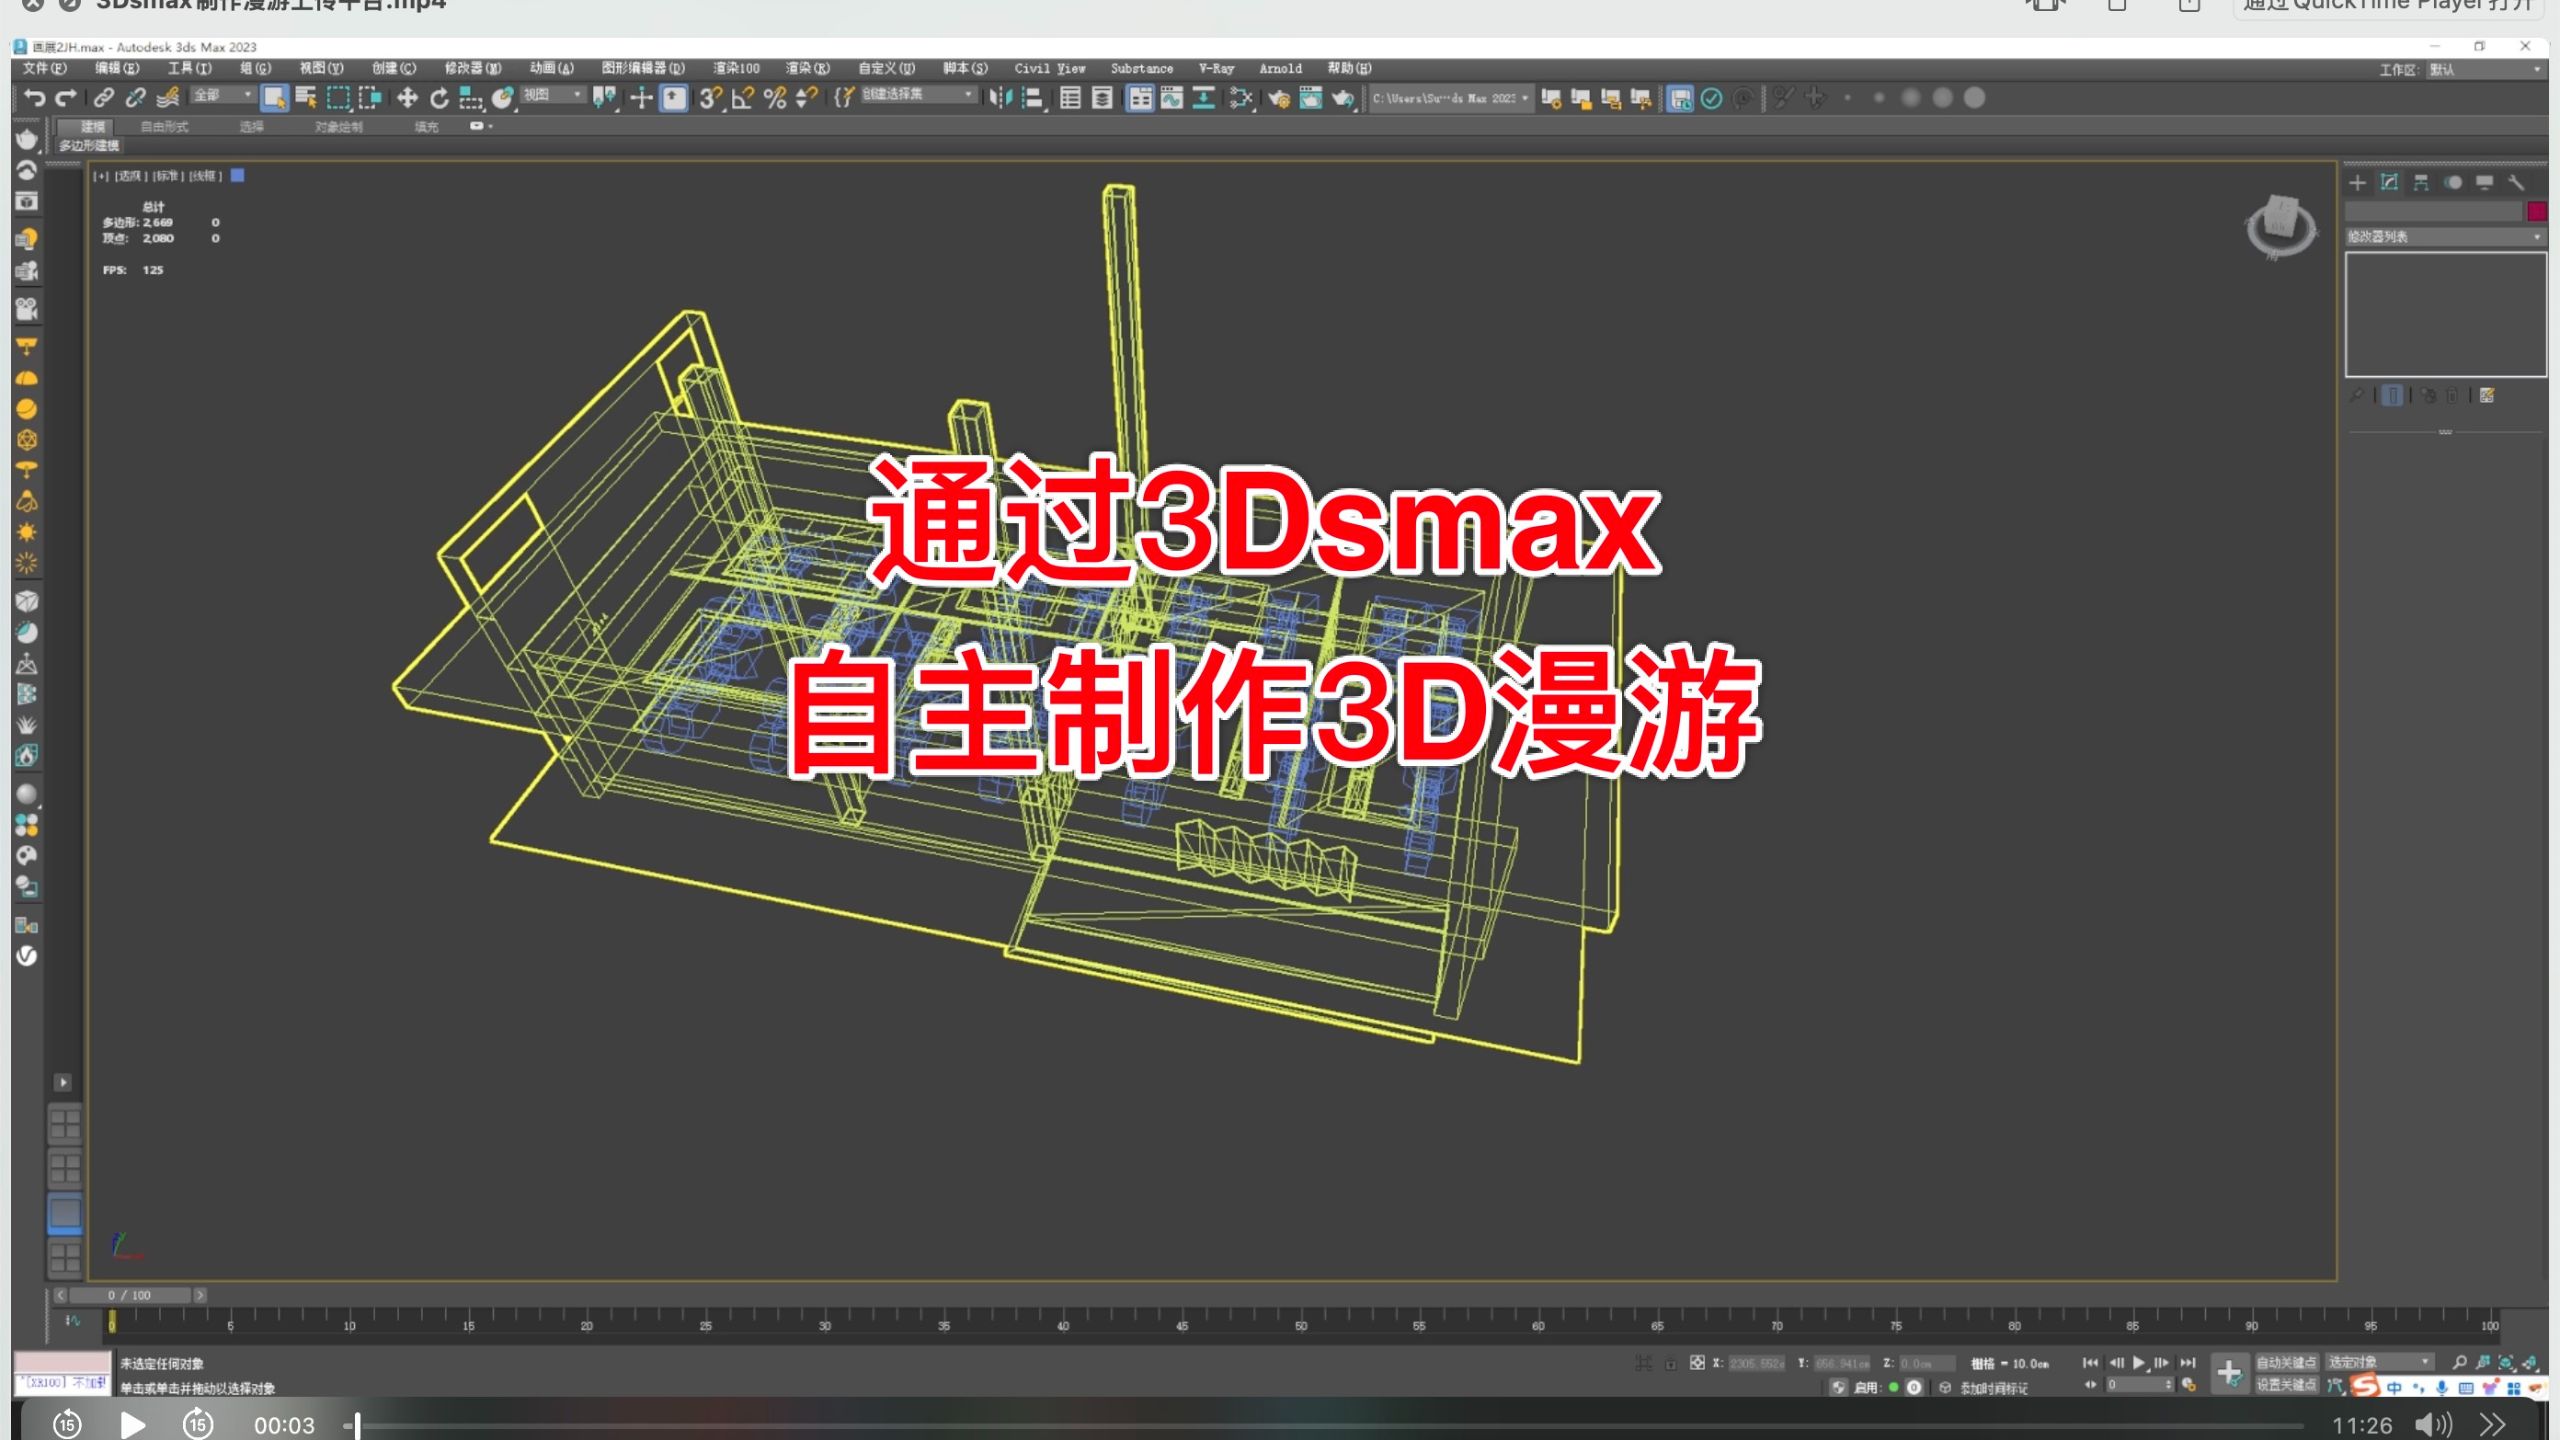The image size is (2560, 1440).
Task: Select the Unlink Selection tool
Action: (x=135, y=97)
